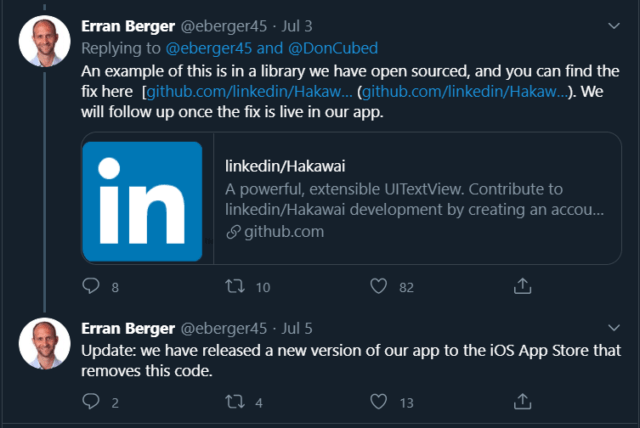This screenshot has width=640, height=428.
Task: Reply to the iOS App Store update tweet
Action: pos(91,402)
